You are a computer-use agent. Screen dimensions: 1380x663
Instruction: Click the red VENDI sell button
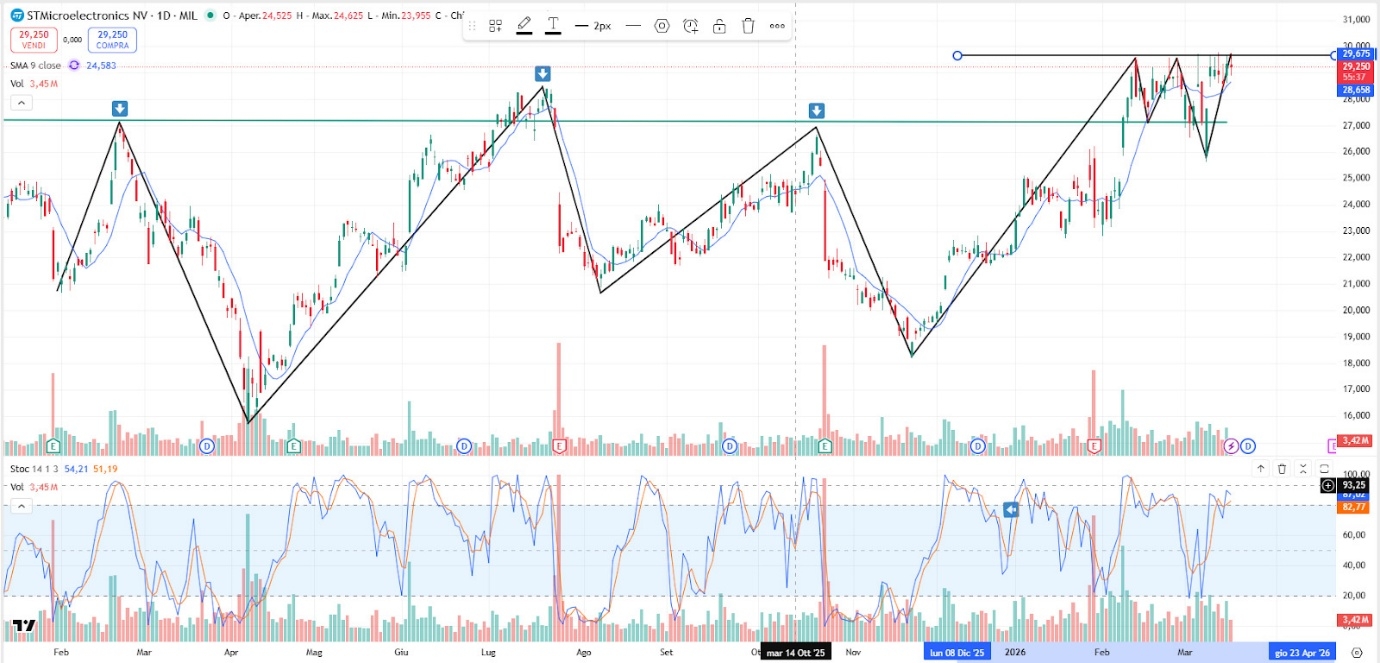coord(35,40)
